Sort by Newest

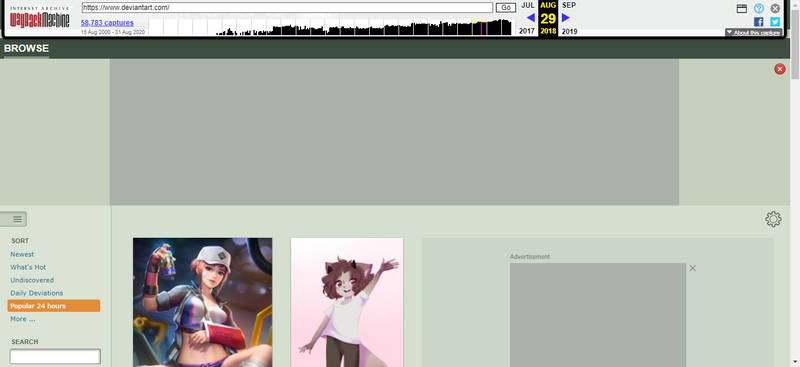point(22,254)
